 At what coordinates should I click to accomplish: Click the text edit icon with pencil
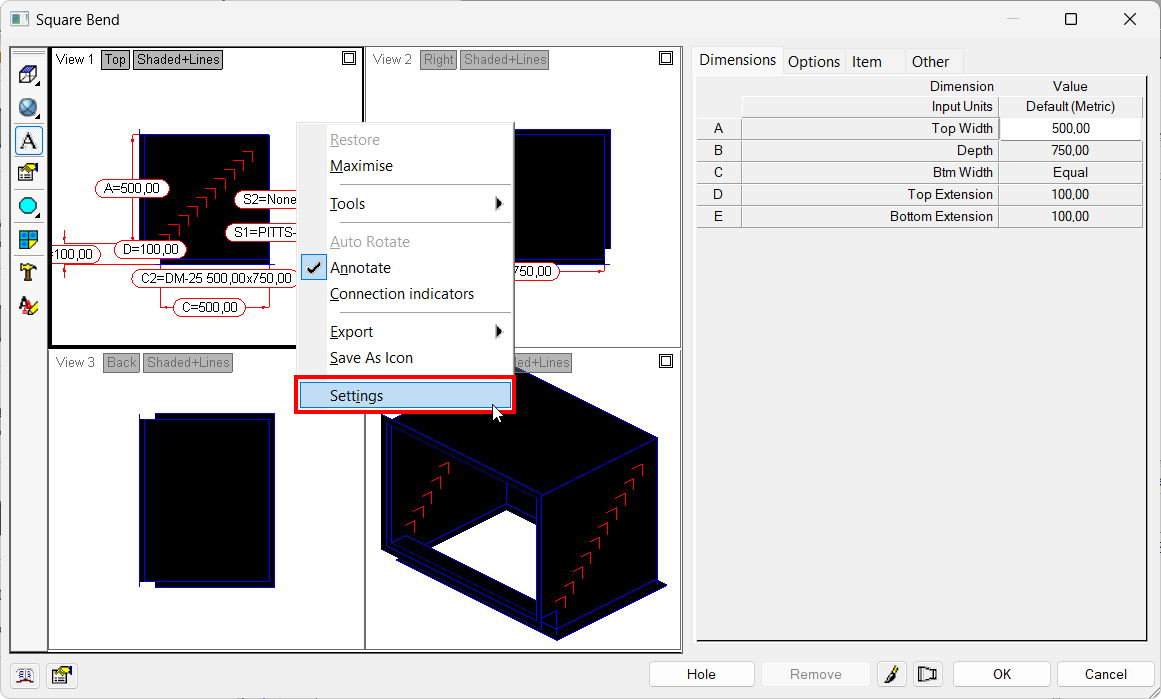(891, 673)
